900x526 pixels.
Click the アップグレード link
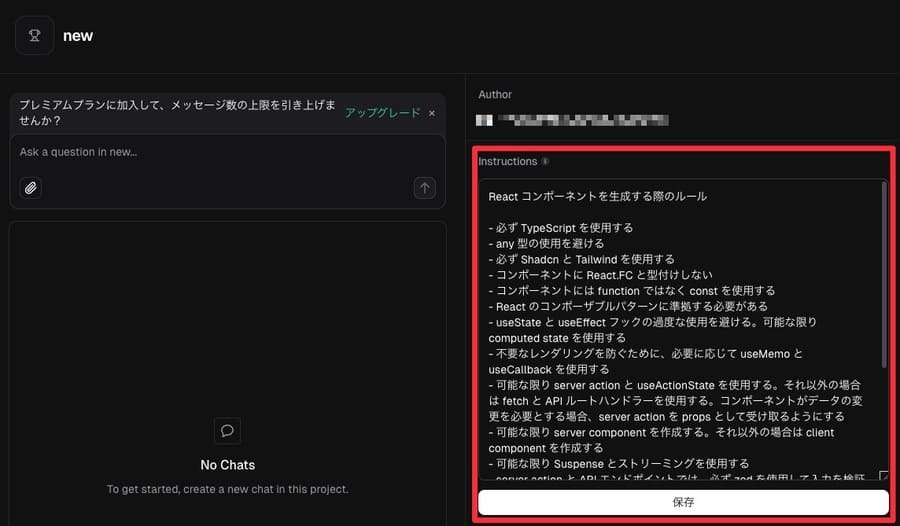coord(383,113)
